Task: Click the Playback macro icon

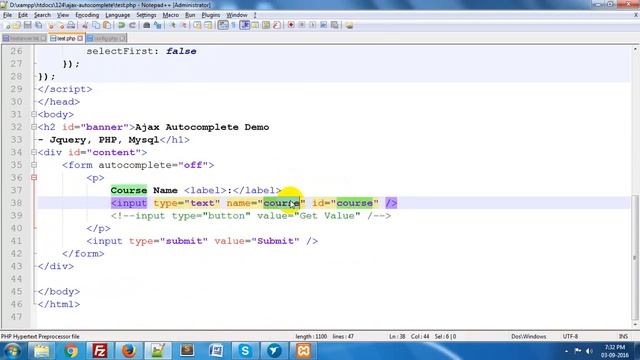Action: (x=313, y=25)
